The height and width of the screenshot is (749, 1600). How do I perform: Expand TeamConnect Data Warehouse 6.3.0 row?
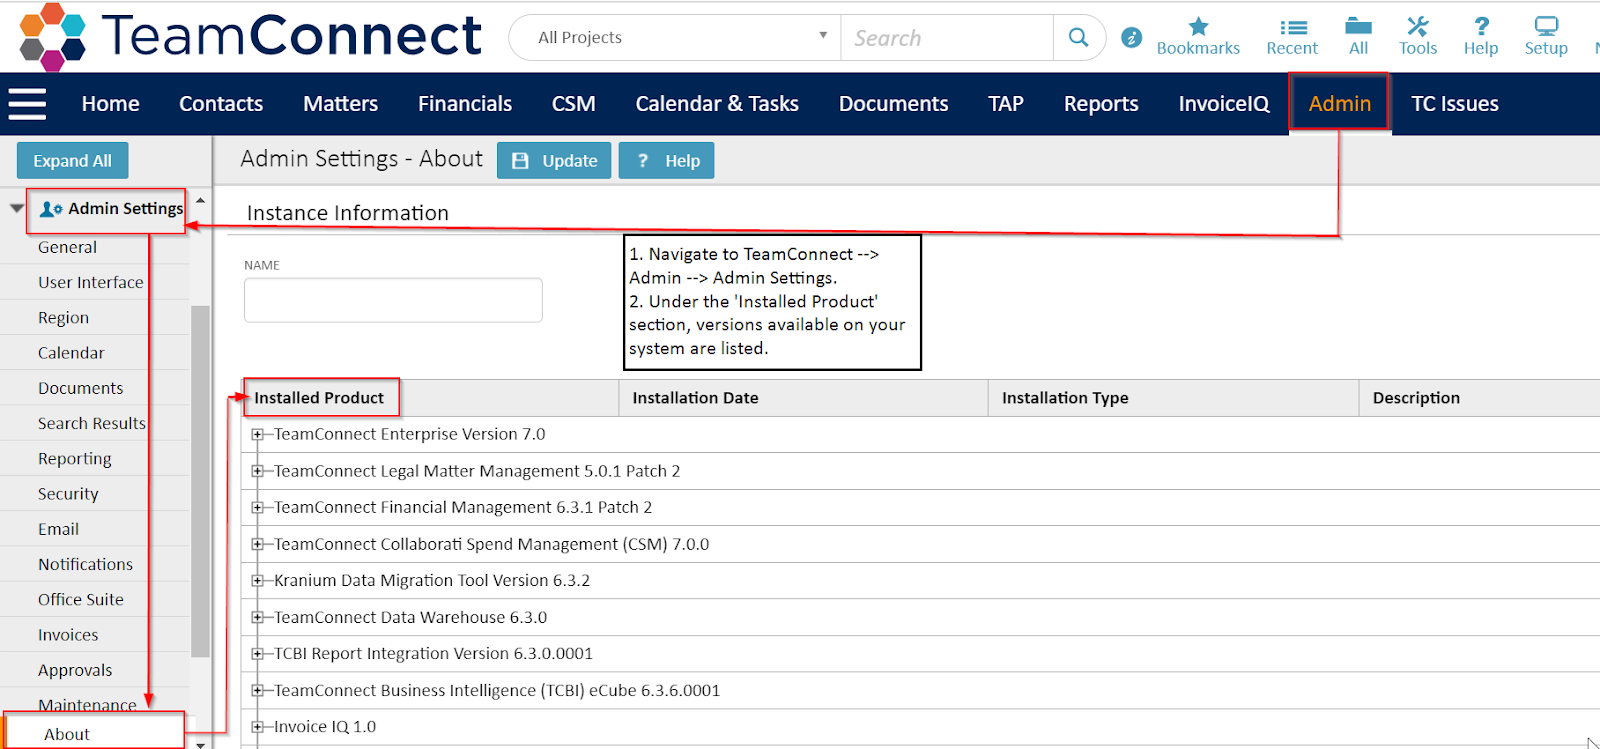[x=257, y=618]
